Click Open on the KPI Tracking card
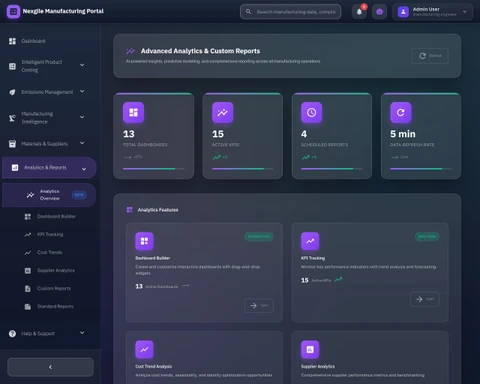This screenshot has width=480, height=384. click(425, 299)
